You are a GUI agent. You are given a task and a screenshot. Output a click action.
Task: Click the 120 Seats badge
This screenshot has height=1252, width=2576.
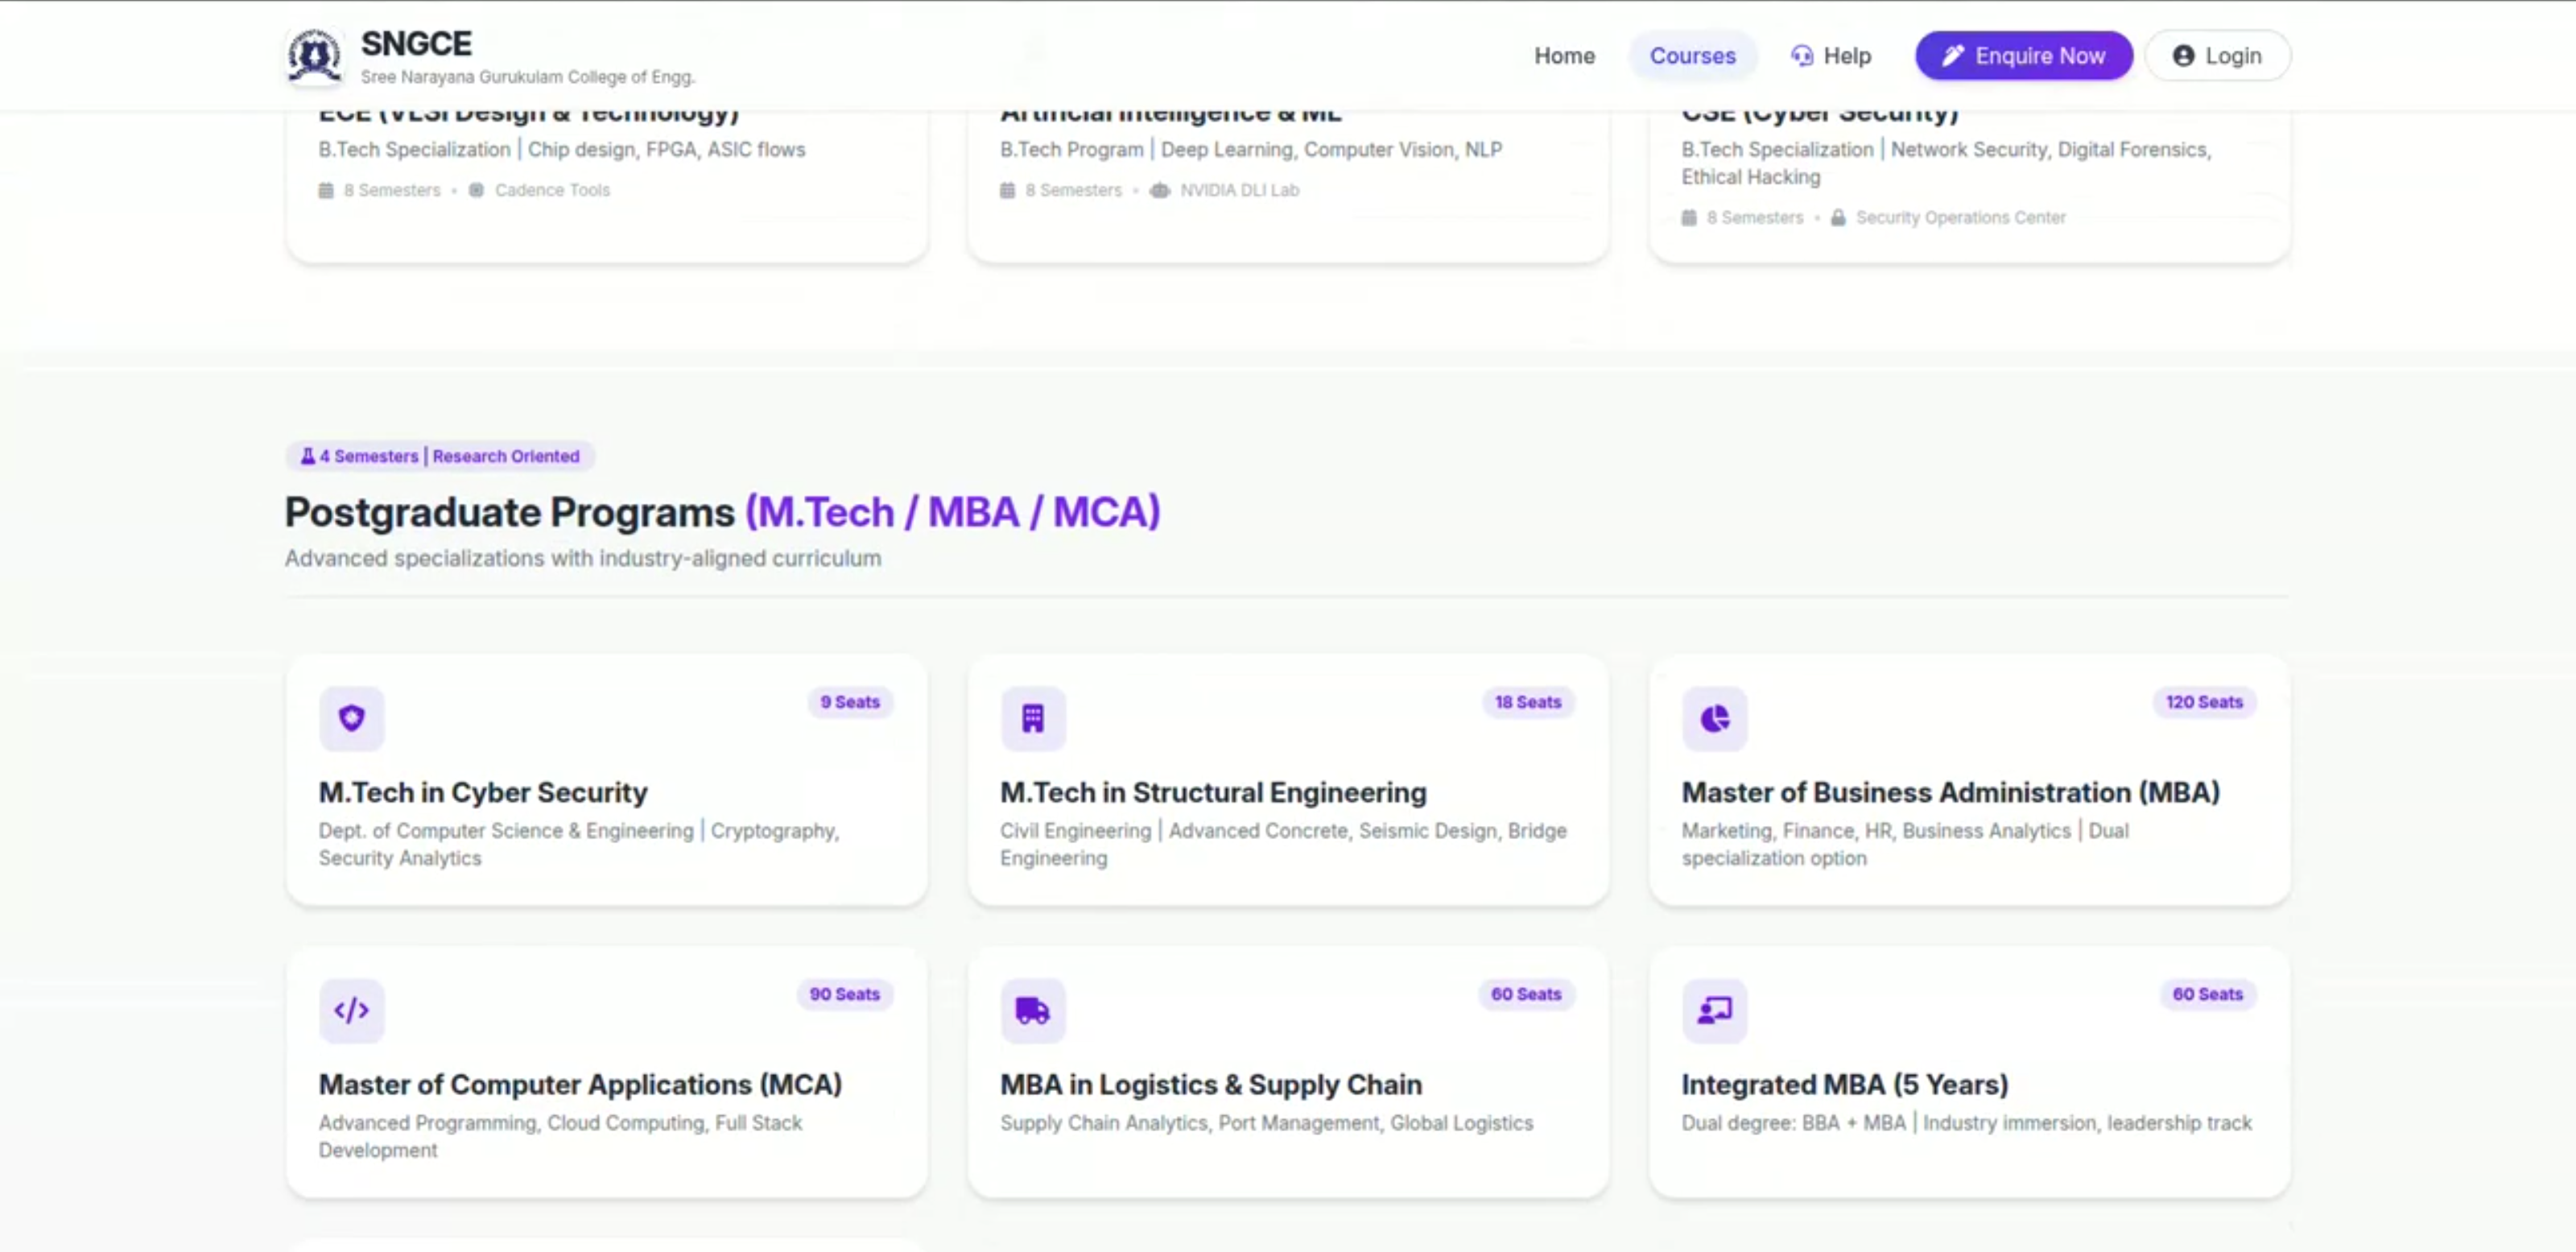point(2204,702)
